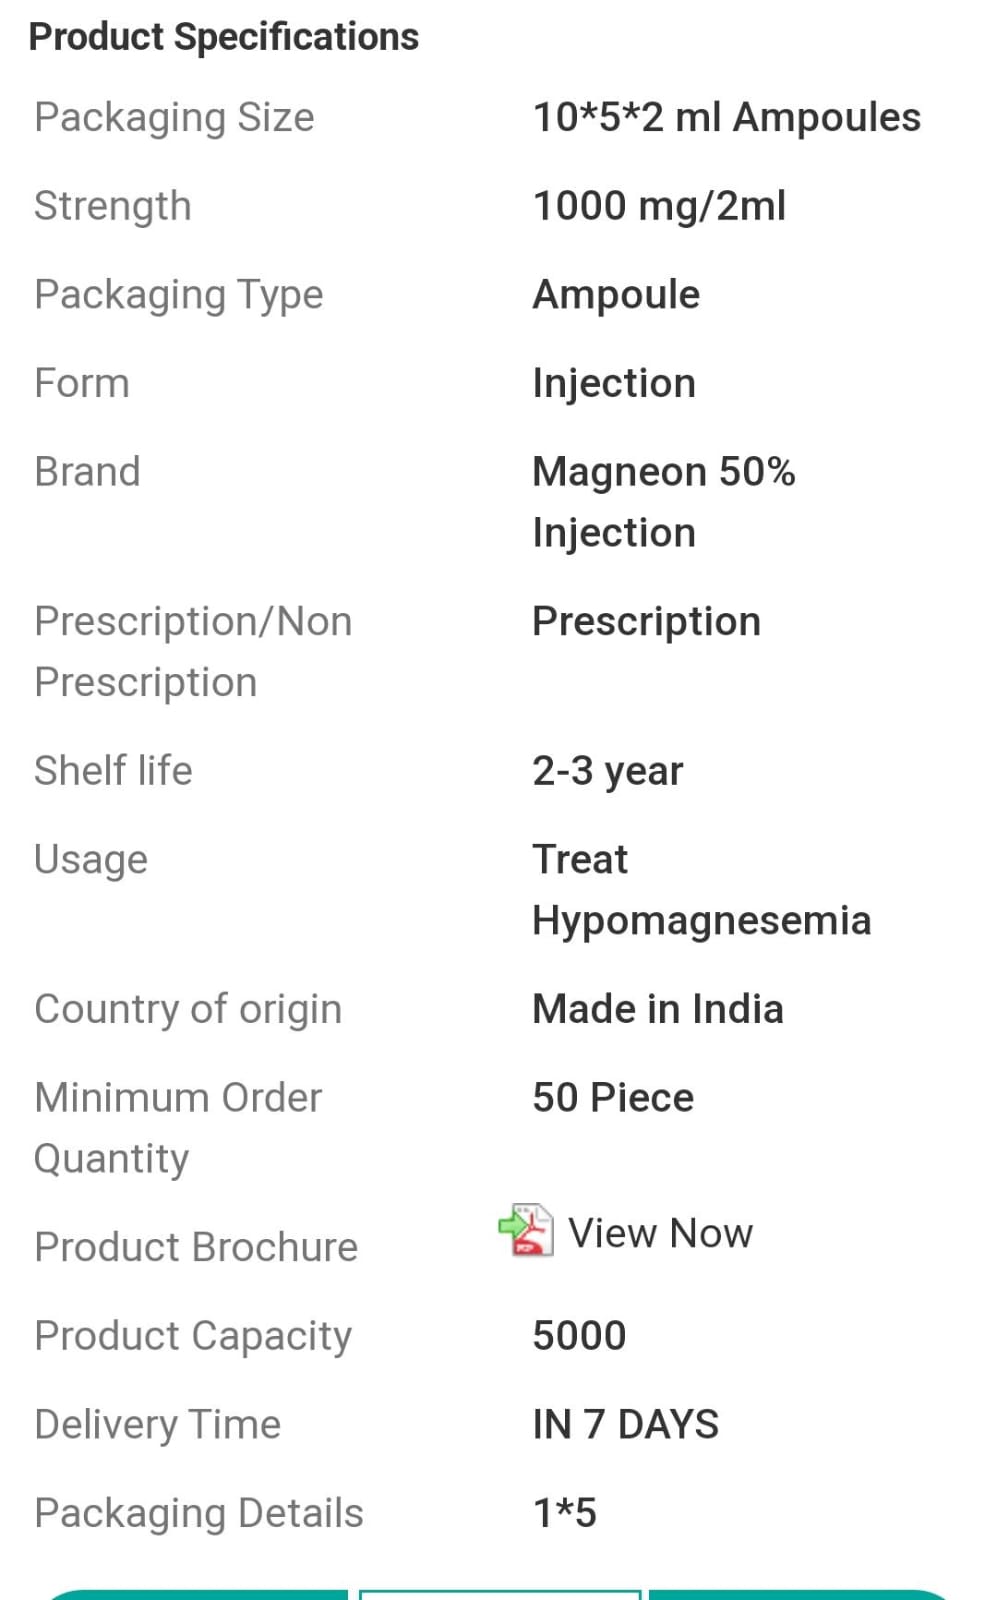
Task: Tap the teal button at bottom right
Action: pos(800,1595)
